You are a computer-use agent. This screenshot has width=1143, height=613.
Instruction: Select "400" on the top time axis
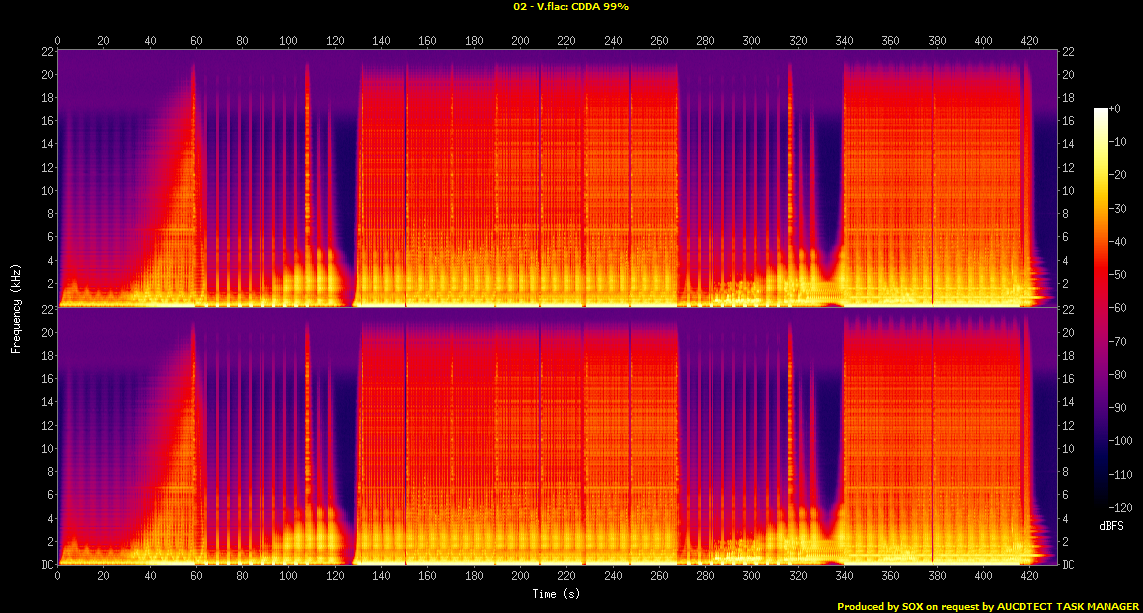[983, 41]
